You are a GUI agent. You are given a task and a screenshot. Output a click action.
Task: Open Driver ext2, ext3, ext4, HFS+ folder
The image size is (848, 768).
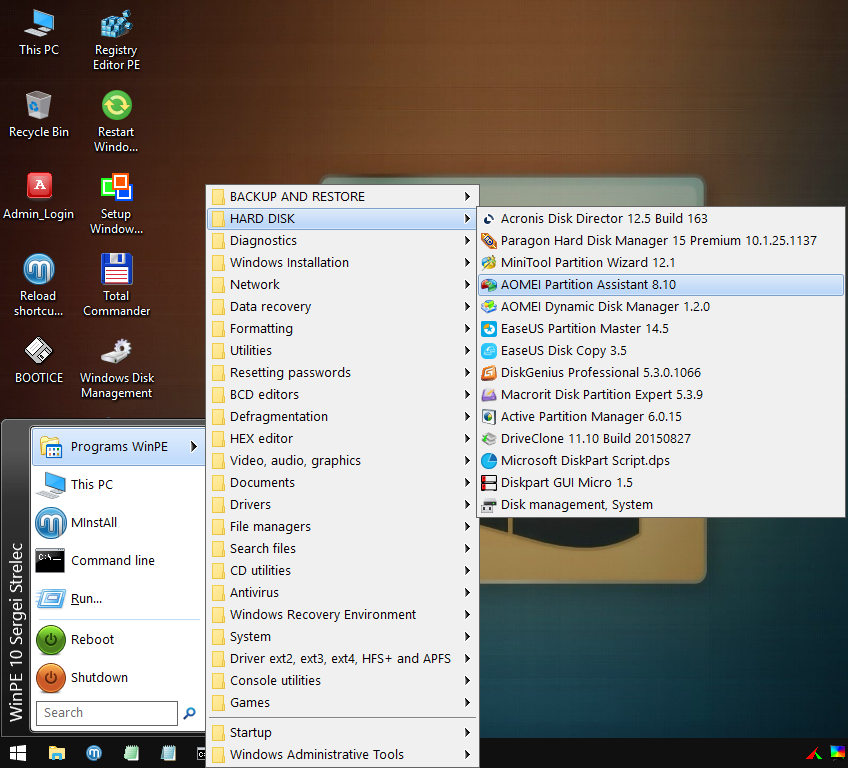342,658
